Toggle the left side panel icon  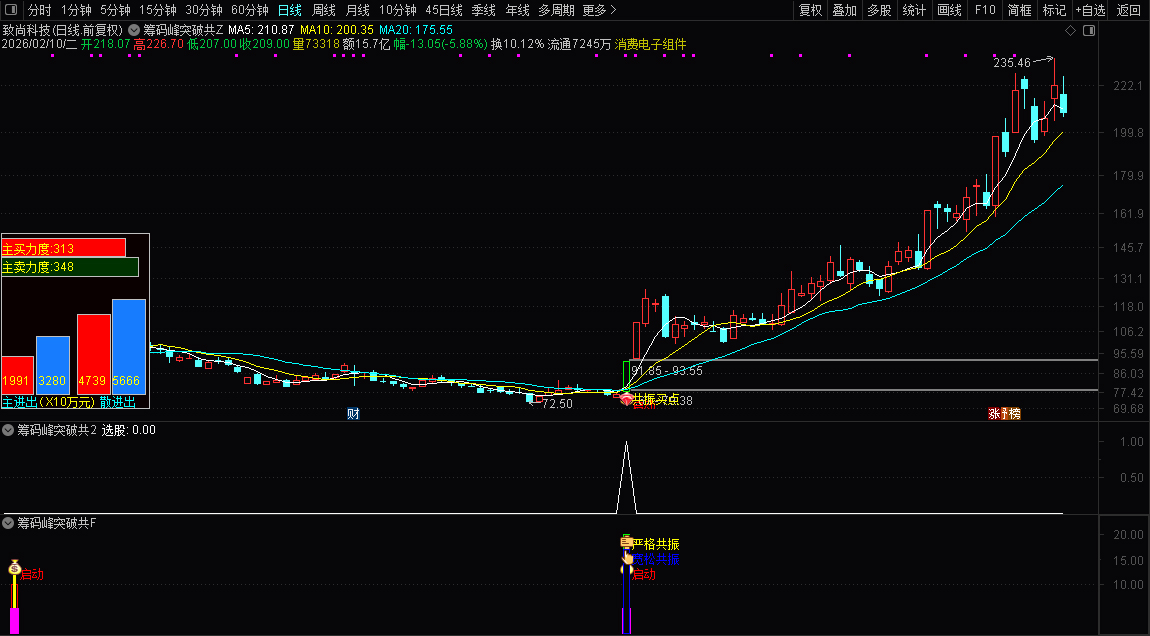[x=13, y=10]
